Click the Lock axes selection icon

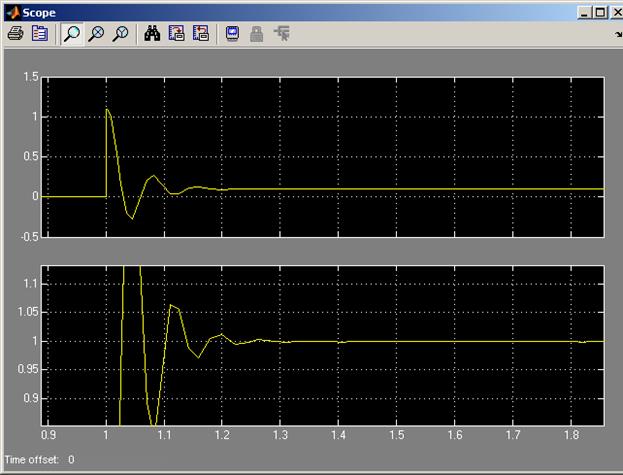tap(257, 34)
